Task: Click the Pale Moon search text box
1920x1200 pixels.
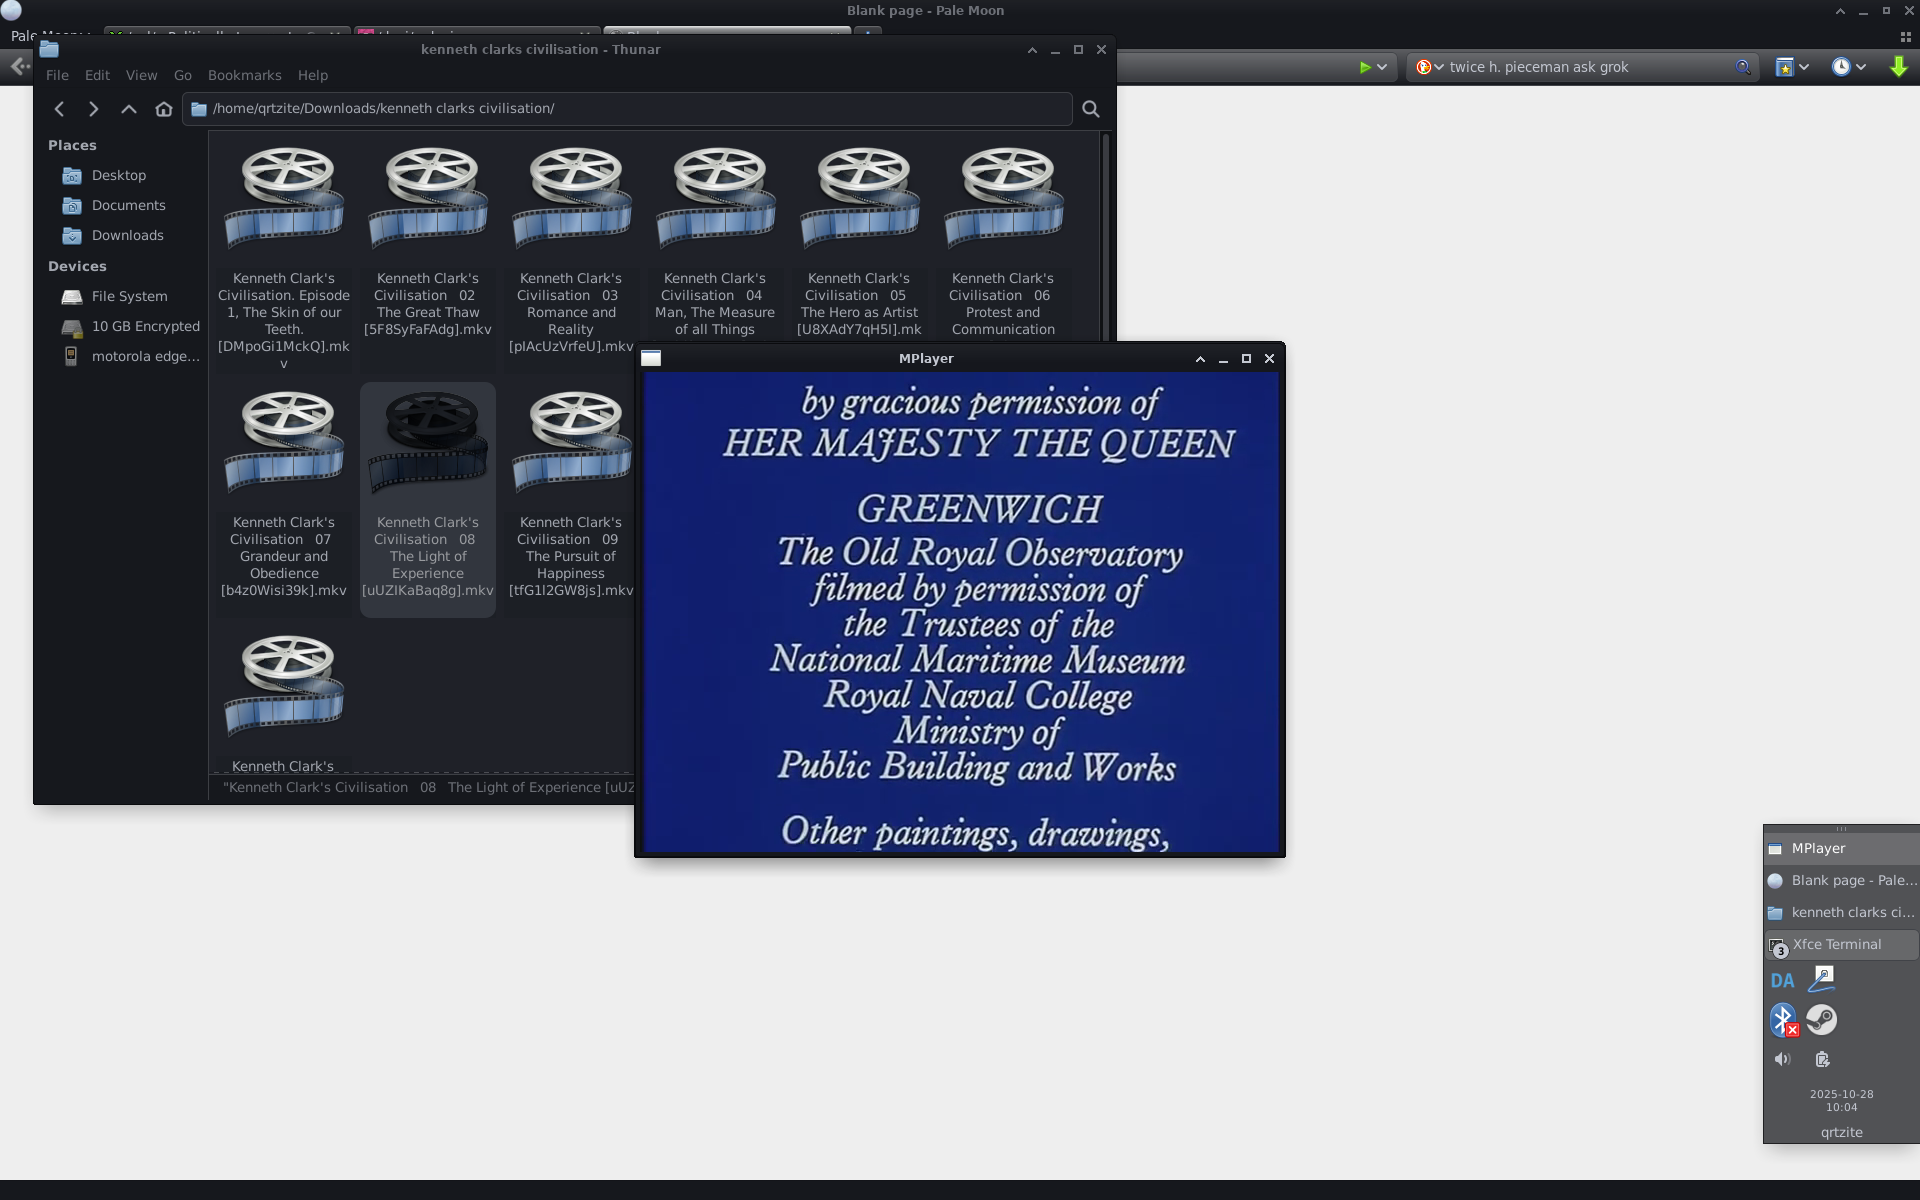Action: coord(1585,67)
